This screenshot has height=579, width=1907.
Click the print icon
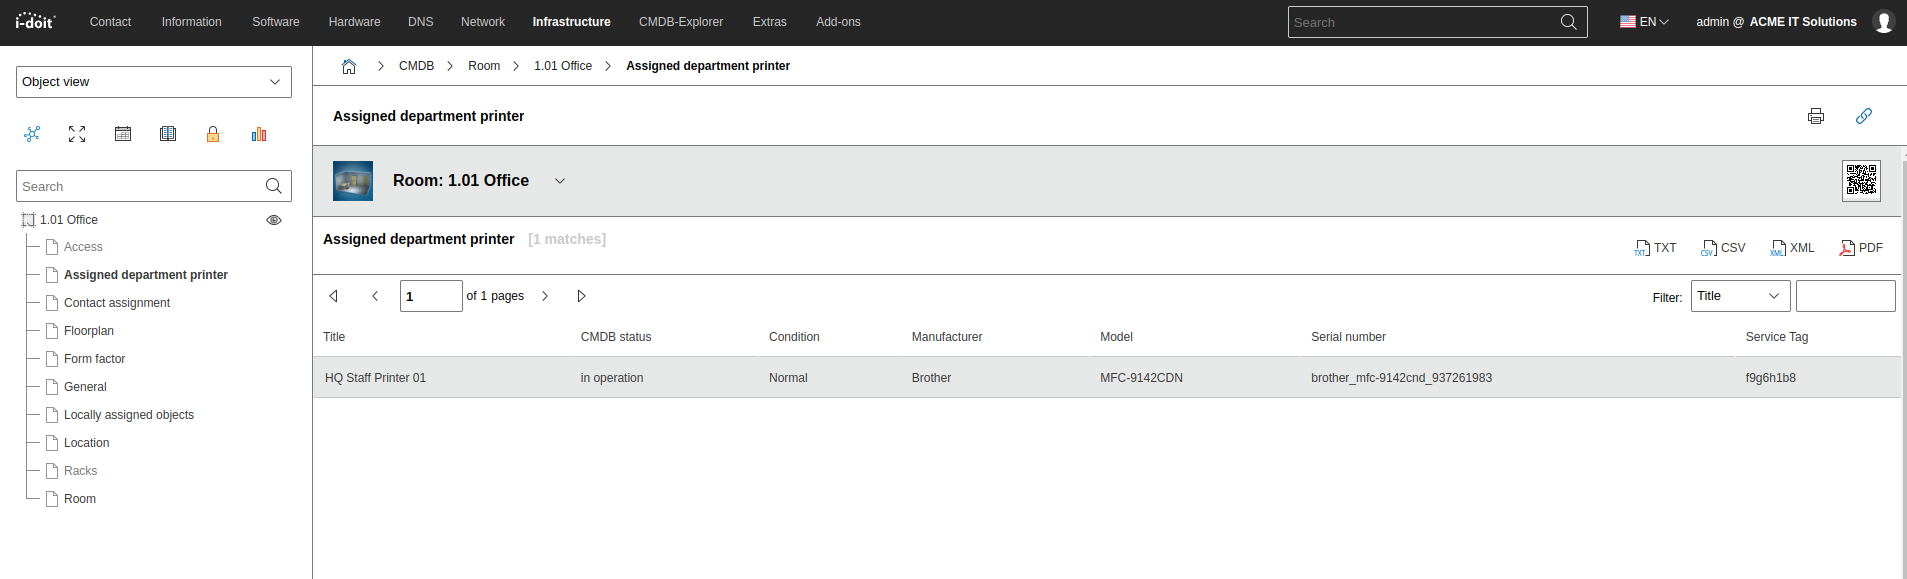(x=1815, y=116)
